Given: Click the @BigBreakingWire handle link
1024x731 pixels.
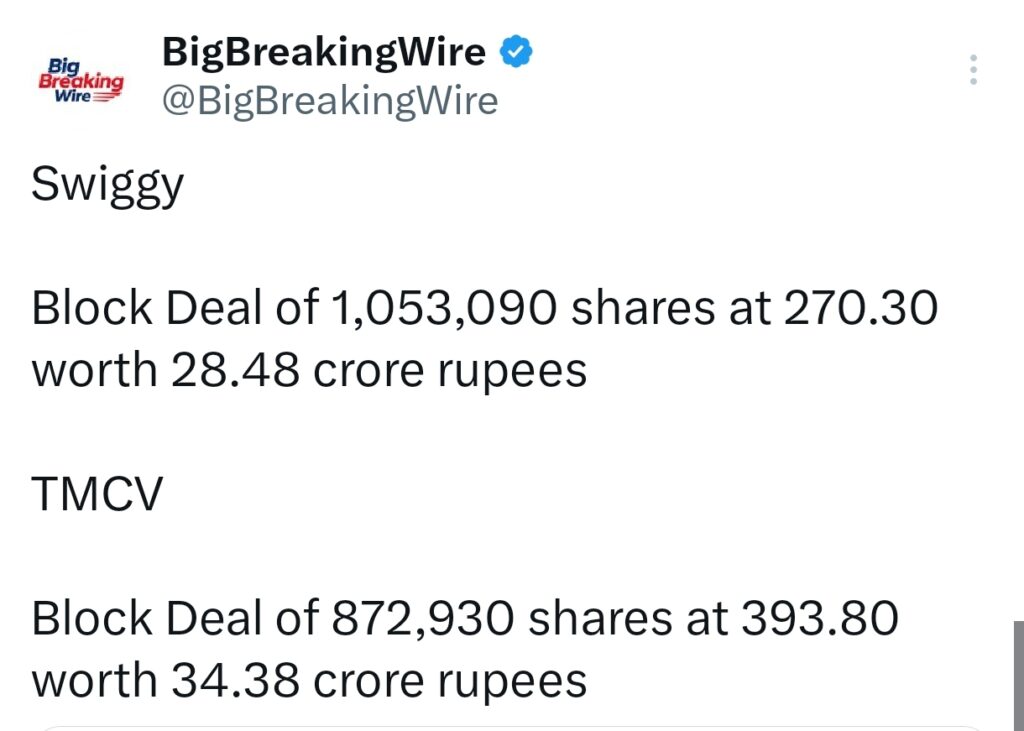Looking at the screenshot, I should [330, 99].
